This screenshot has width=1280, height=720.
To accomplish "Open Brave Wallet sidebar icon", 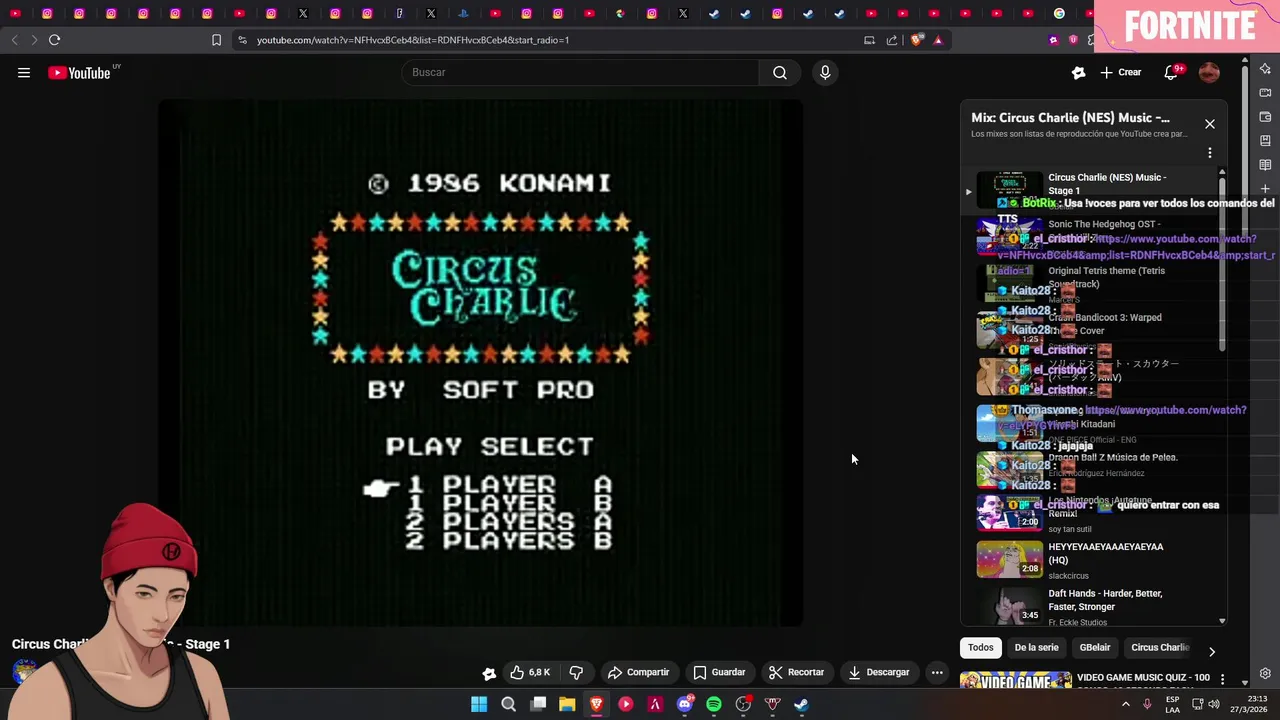I will pyautogui.click(x=1265, y=116).
